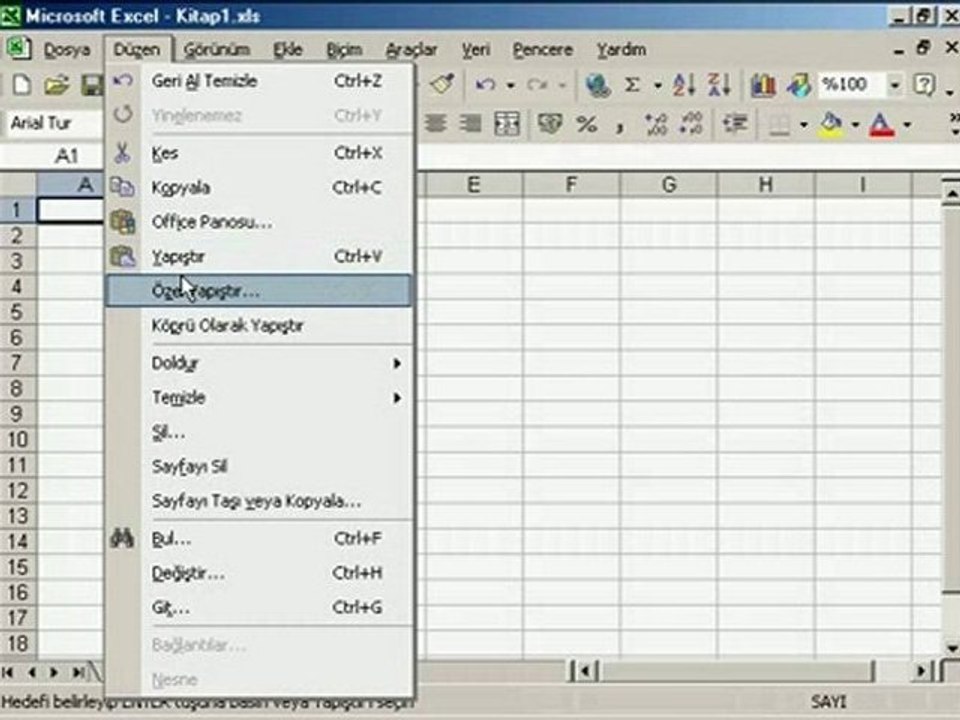
Task: Open the Veri menu
Action: (x=476, y=50)
